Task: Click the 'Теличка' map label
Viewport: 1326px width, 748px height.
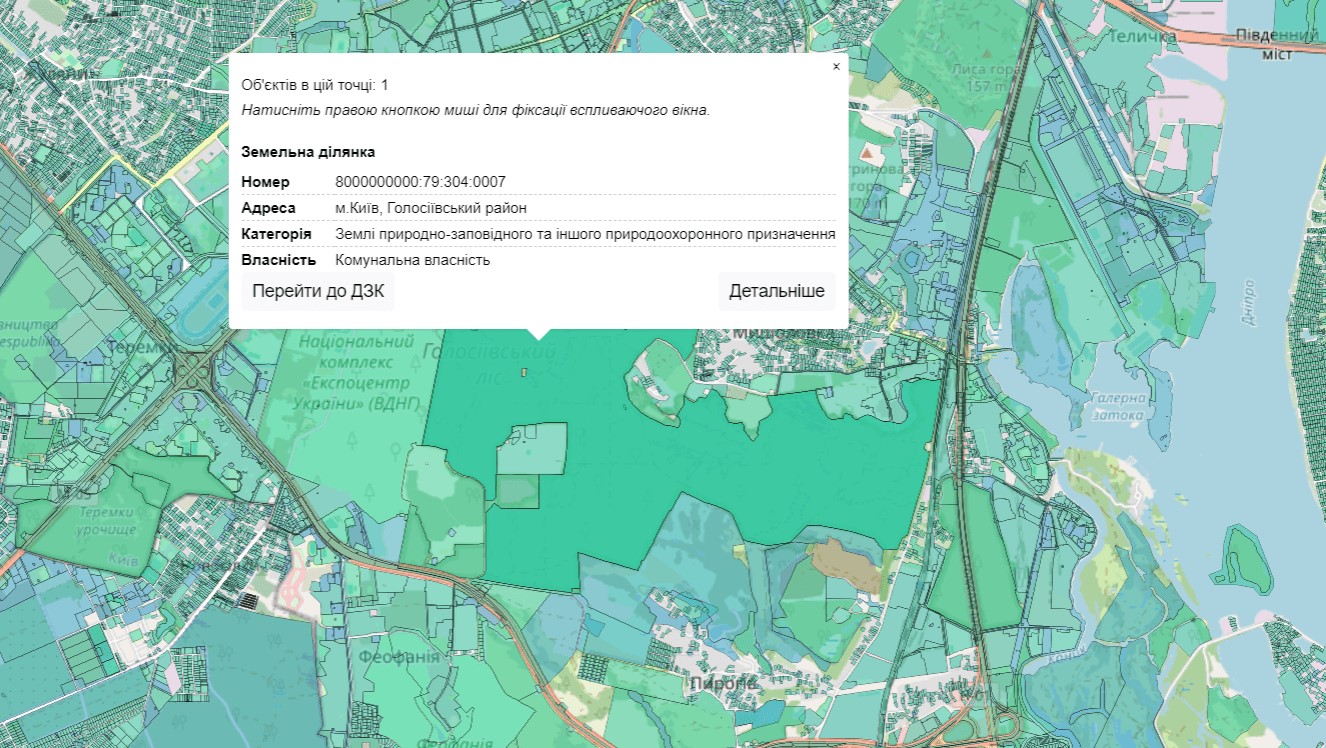Action: (1141, 37)
